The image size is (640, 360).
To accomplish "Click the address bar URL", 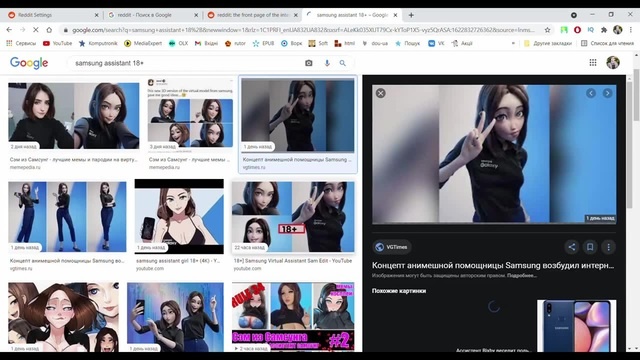I will (302, 30).
